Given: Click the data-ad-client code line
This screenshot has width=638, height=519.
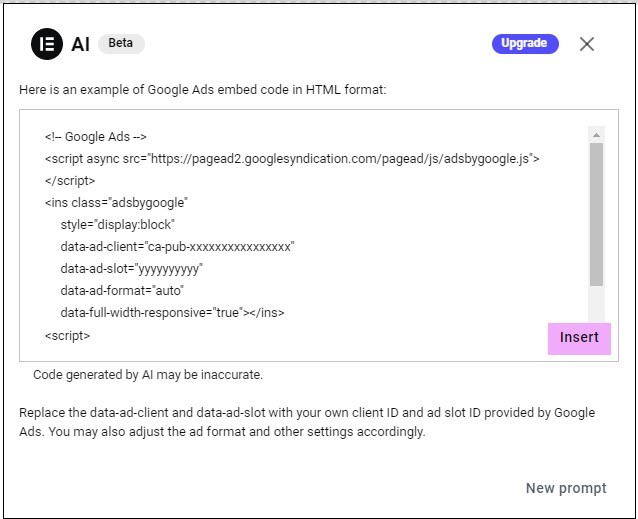Looking at the screenshot, I should point(177,246).
